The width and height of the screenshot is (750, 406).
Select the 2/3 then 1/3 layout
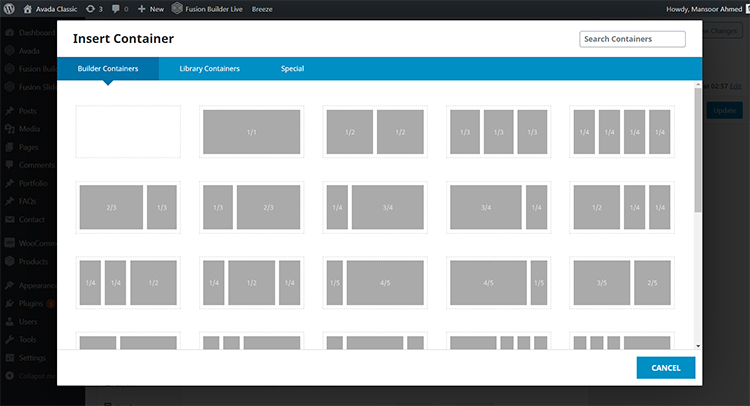128,207
